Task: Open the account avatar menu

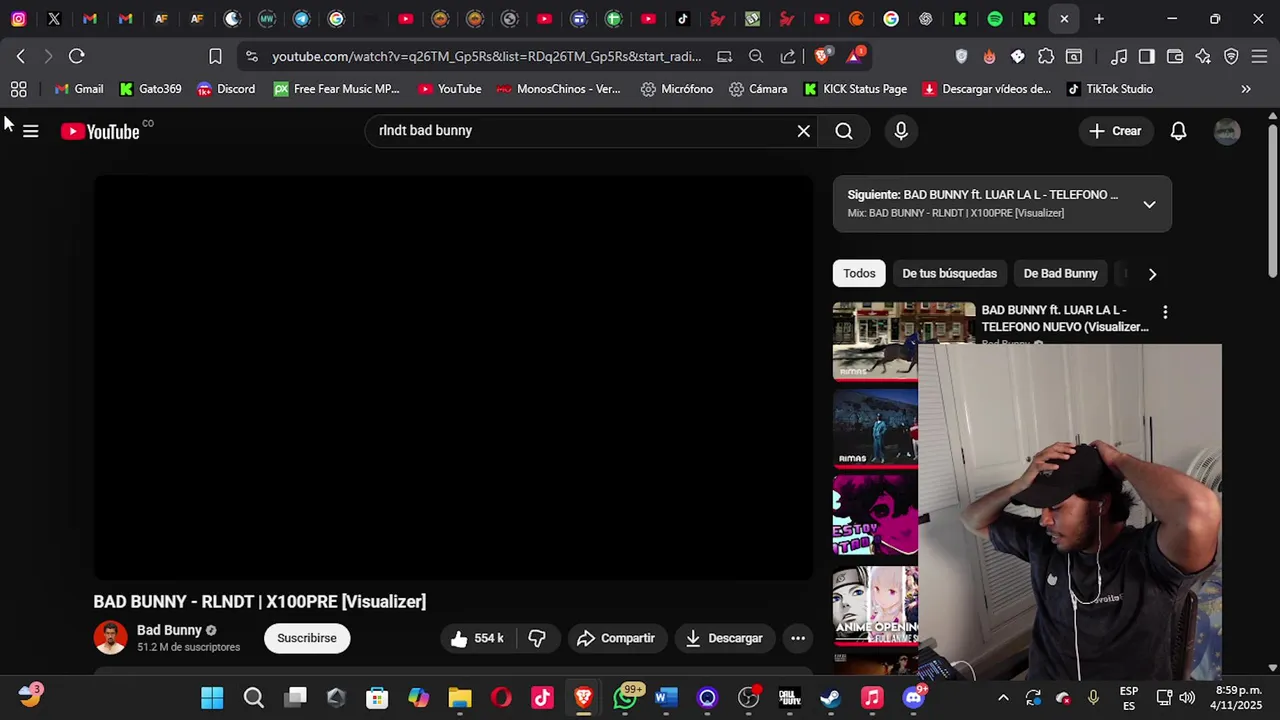Action: pyautogui.click(x=1227, y=131)
